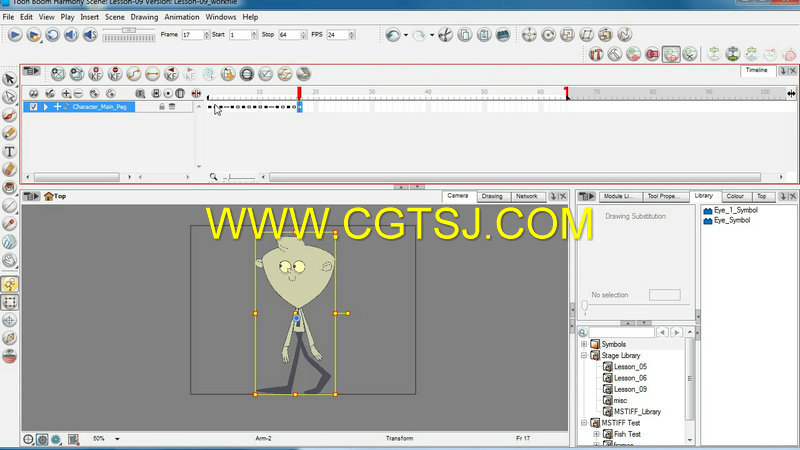Collapse the Stage Library folder
This screenshot has height=450, width=800.
coord(584,356)
